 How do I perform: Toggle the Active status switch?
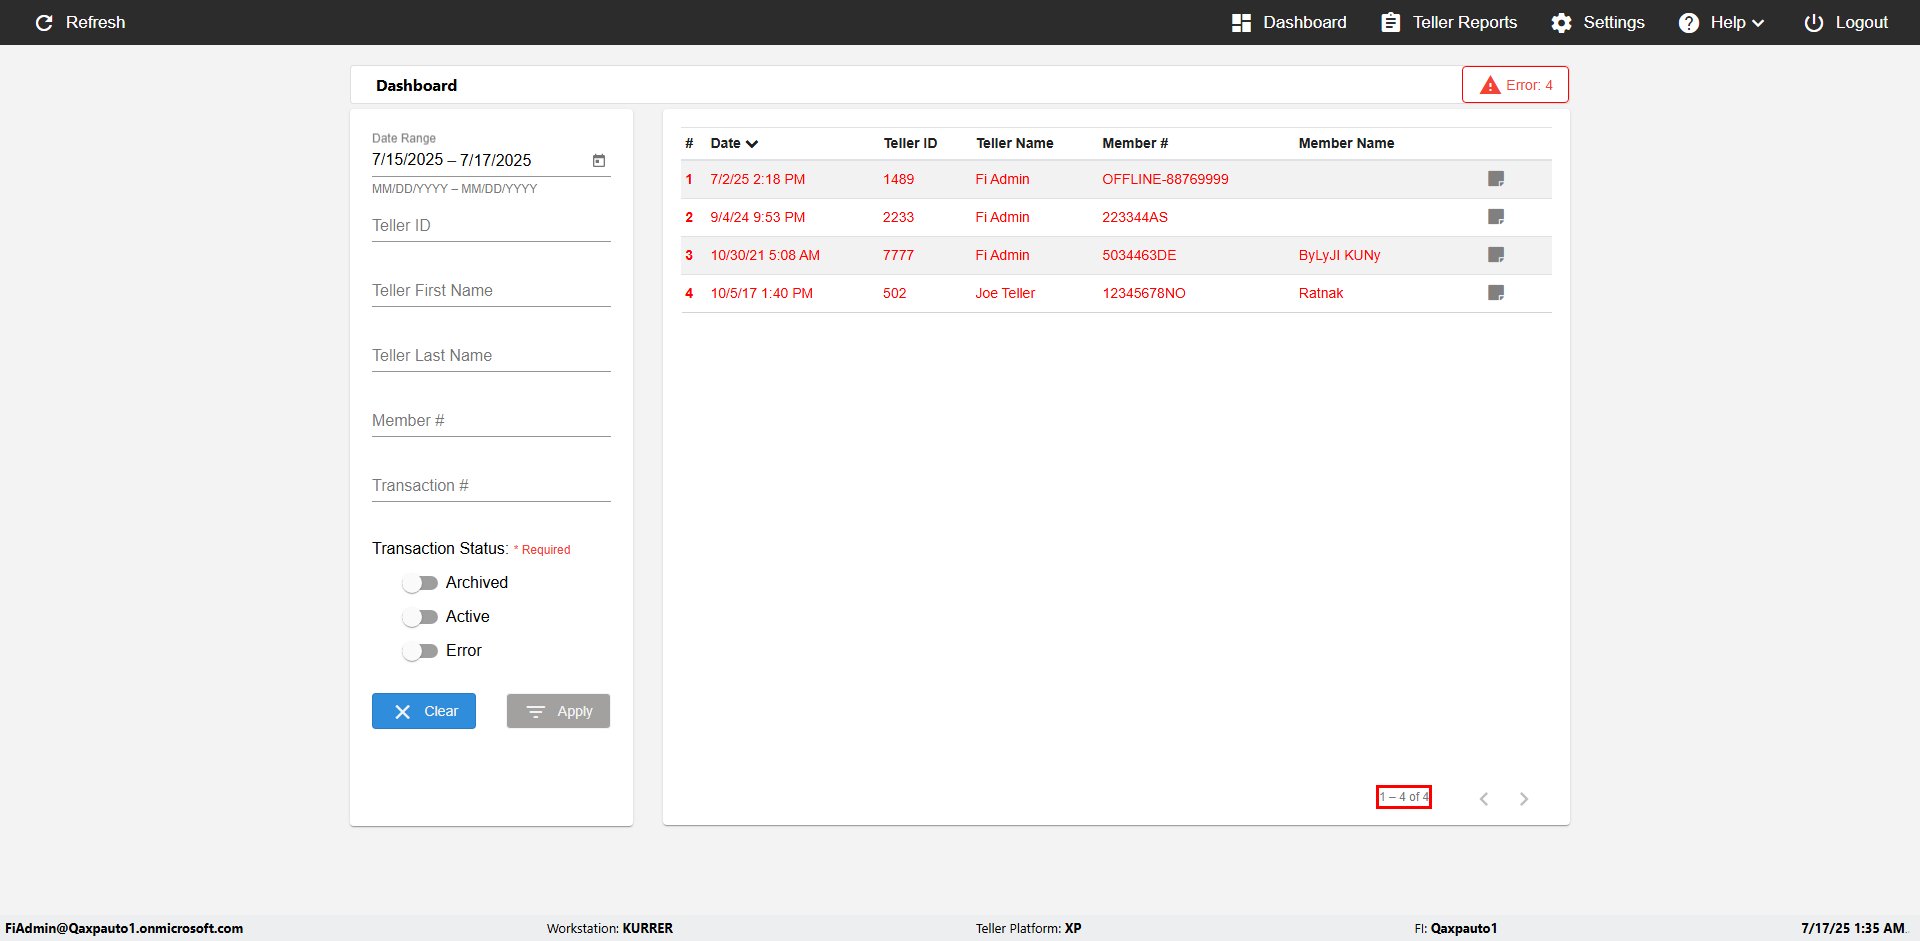[x=420, y=617]
